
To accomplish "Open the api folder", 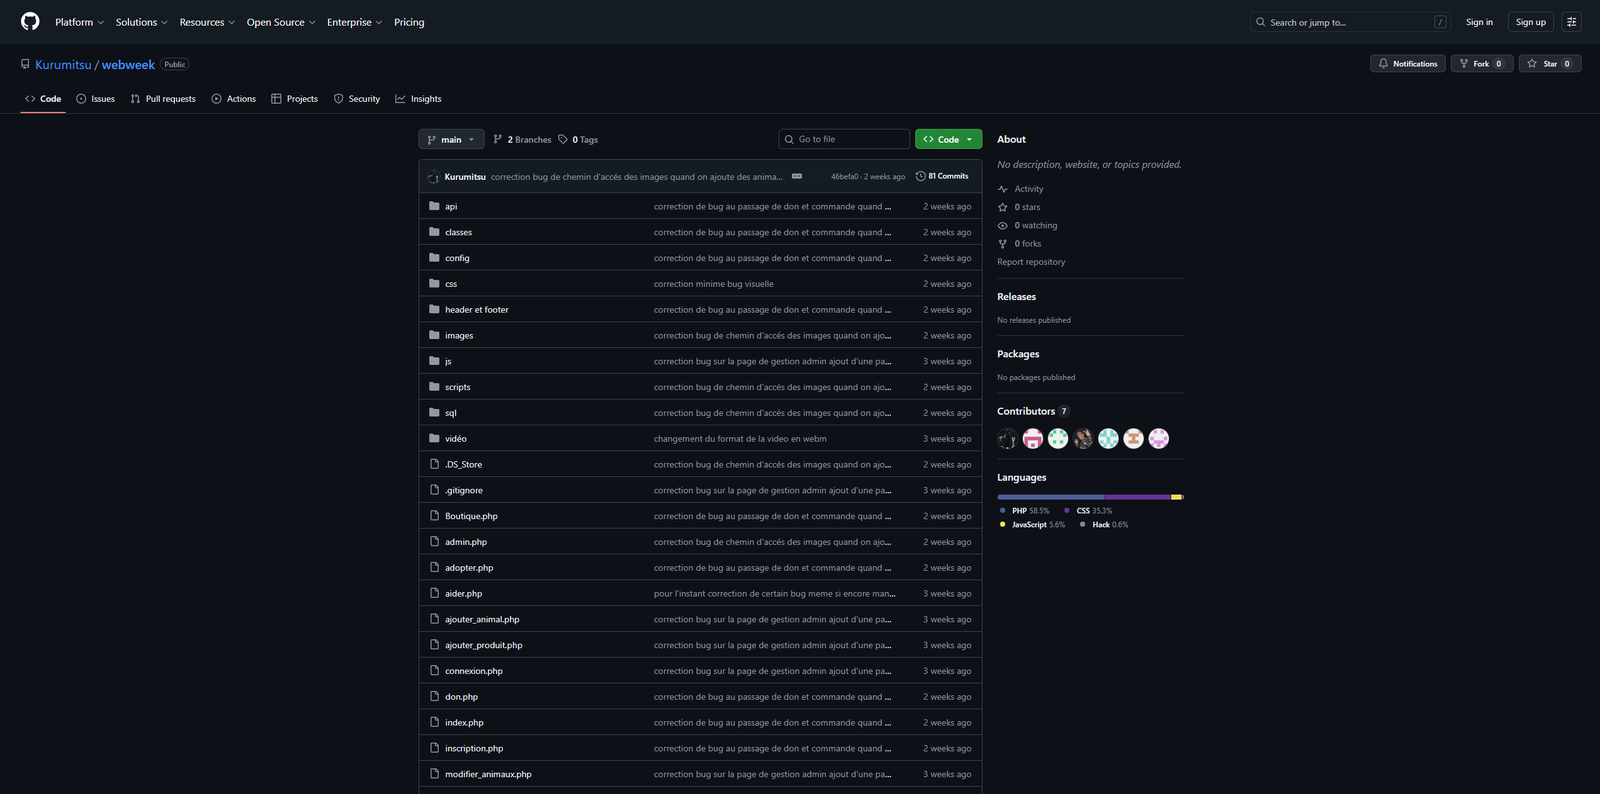I will point(451,207).
